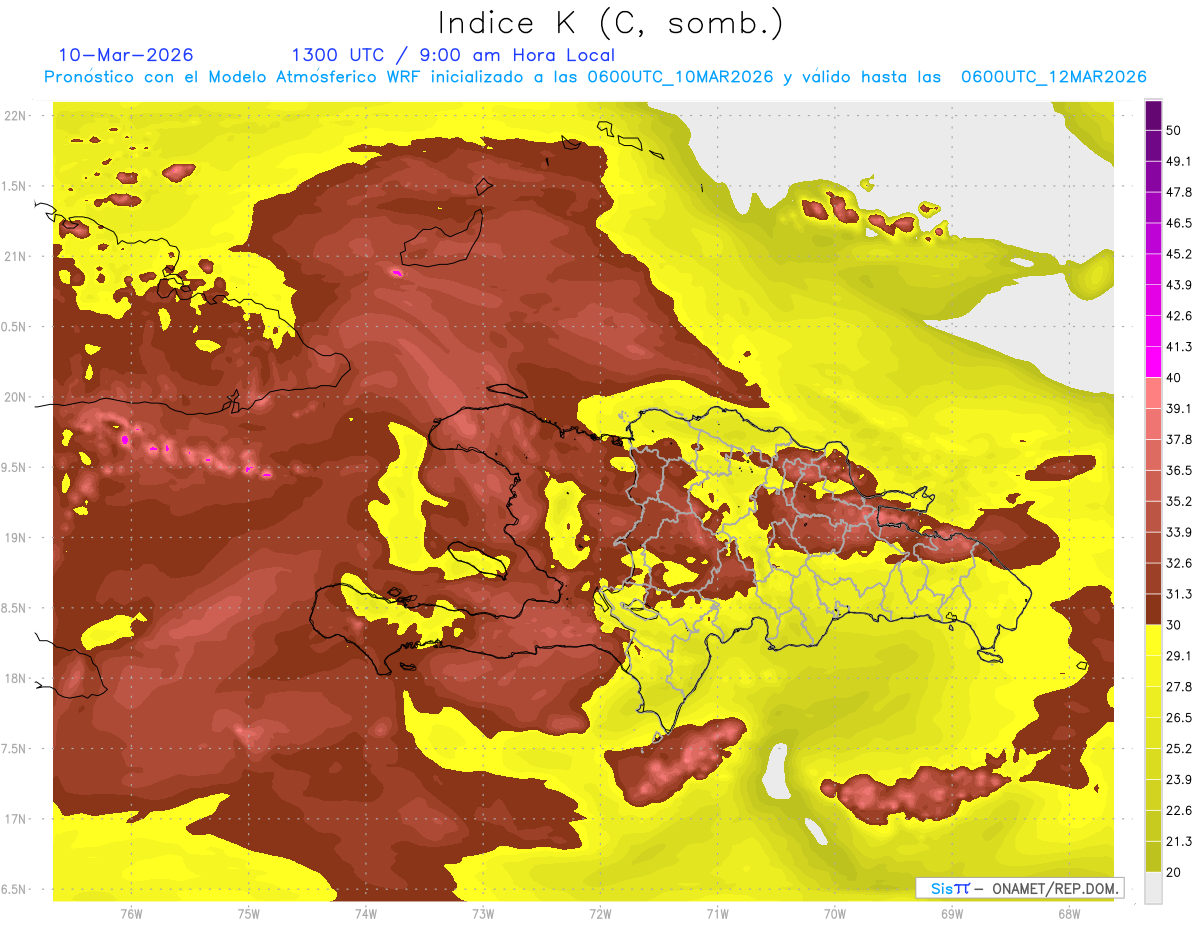The image size is (1200, 927).
Task: Pick legend swatch between 39.1 and 40
Action: tap(1153, 393)
